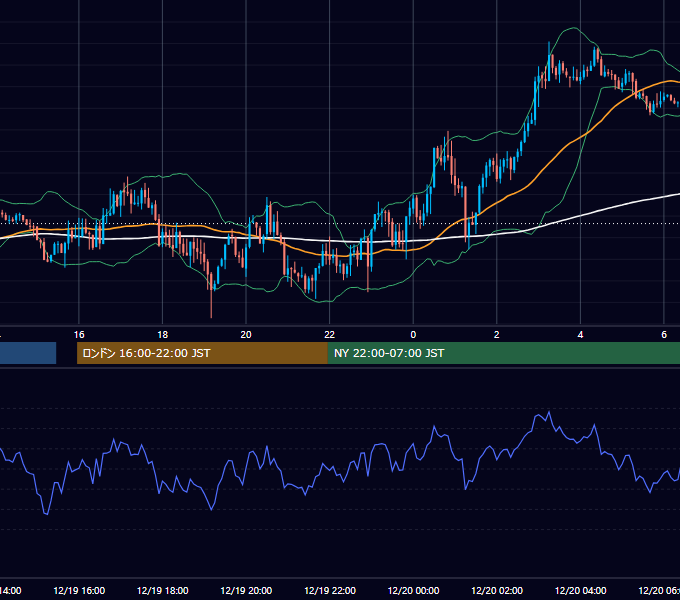Click the 12/19 18:00 date label
This screenshot has height=600, width=680.
(x=163, y=590)
